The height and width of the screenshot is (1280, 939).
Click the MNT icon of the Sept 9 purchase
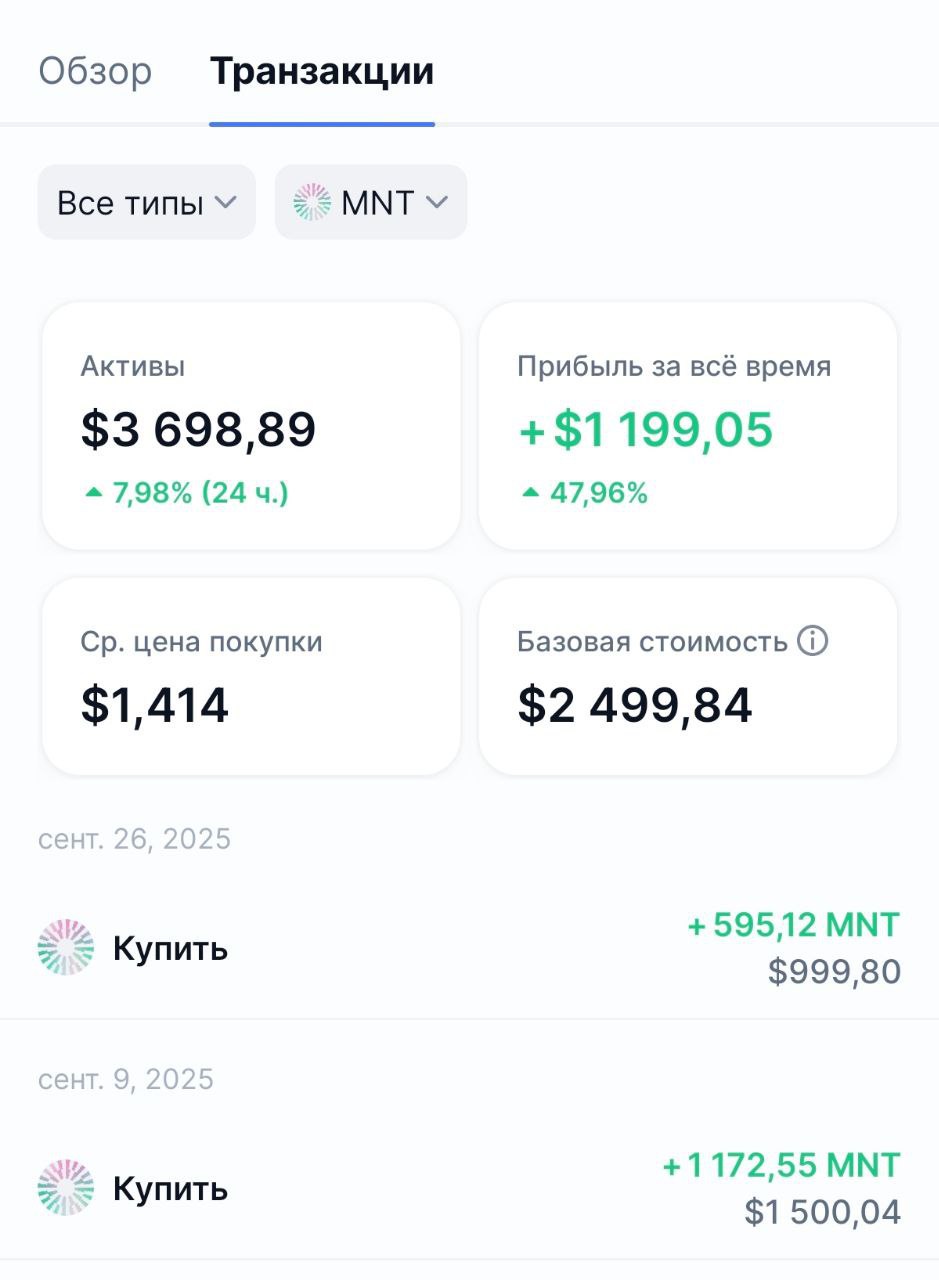[66, 1188]
